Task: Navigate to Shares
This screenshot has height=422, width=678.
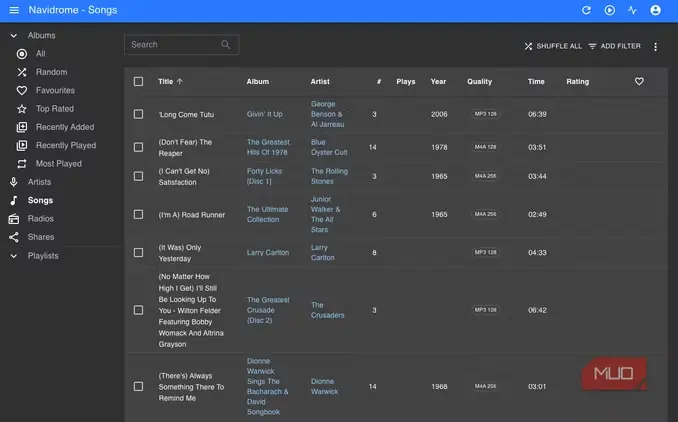Action: (x=41, y=237)
